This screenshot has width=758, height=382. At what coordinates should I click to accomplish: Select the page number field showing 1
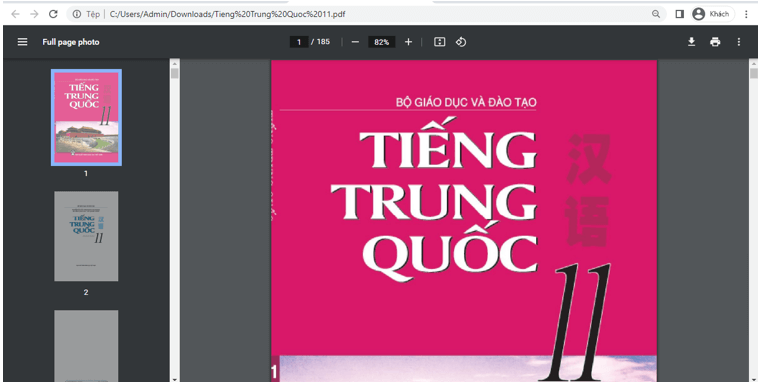tap(299, 42)
